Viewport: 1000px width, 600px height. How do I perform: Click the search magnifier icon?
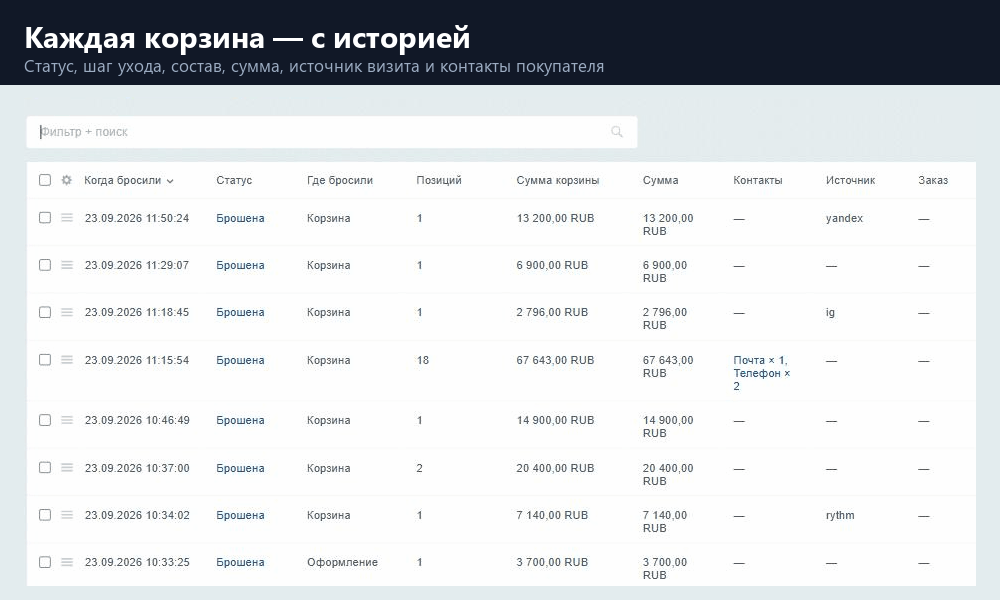point(617,131)
